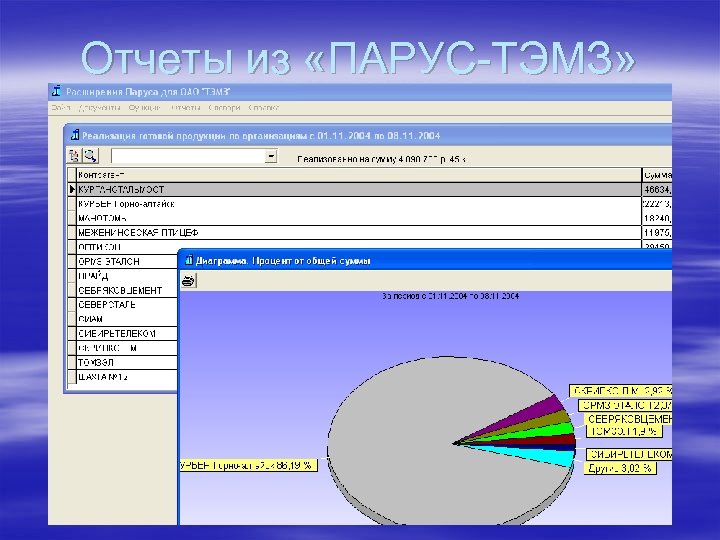Click the printer icon in the diagram window
The width and height of the screenshot is (720, 540).
click(x=188, y=281)
